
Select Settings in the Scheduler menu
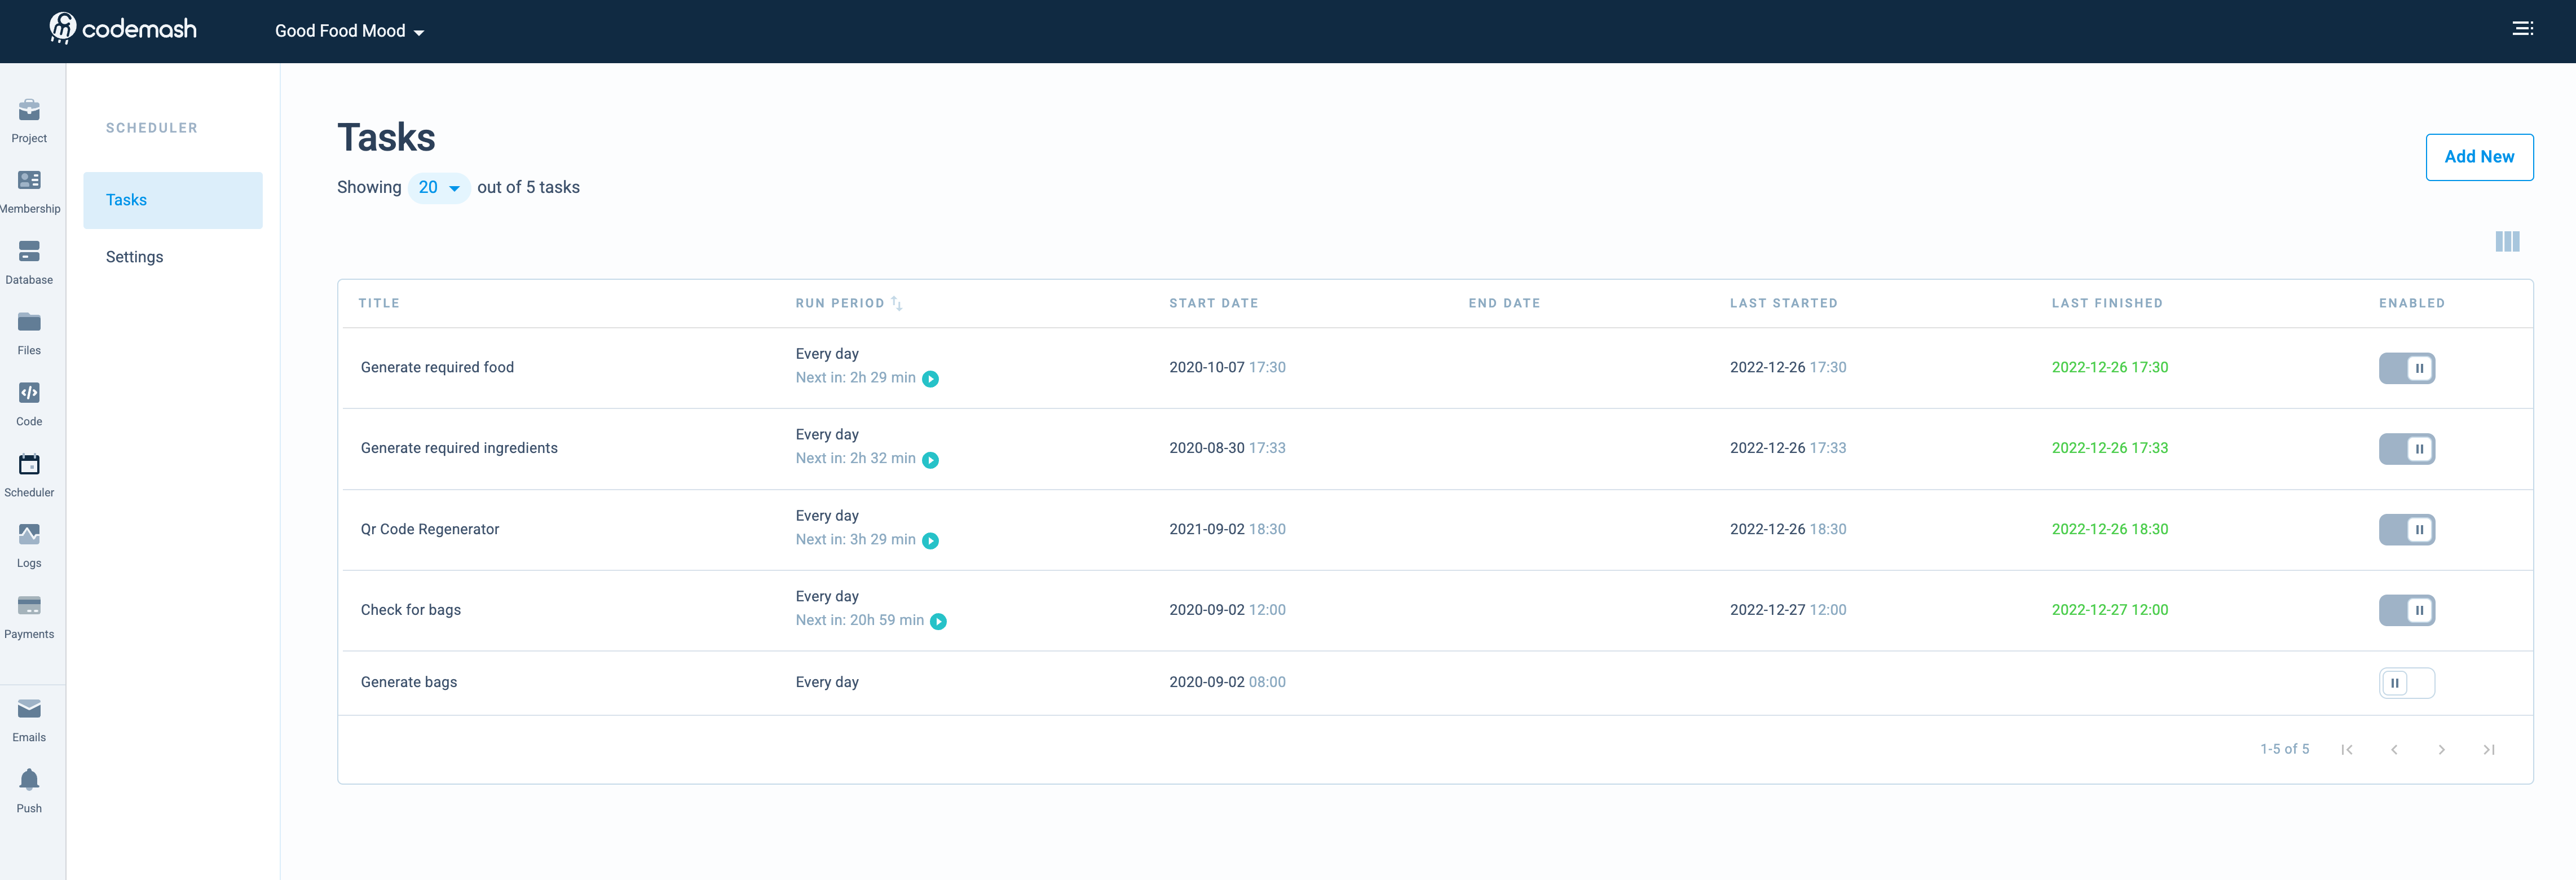coord(134,257)
